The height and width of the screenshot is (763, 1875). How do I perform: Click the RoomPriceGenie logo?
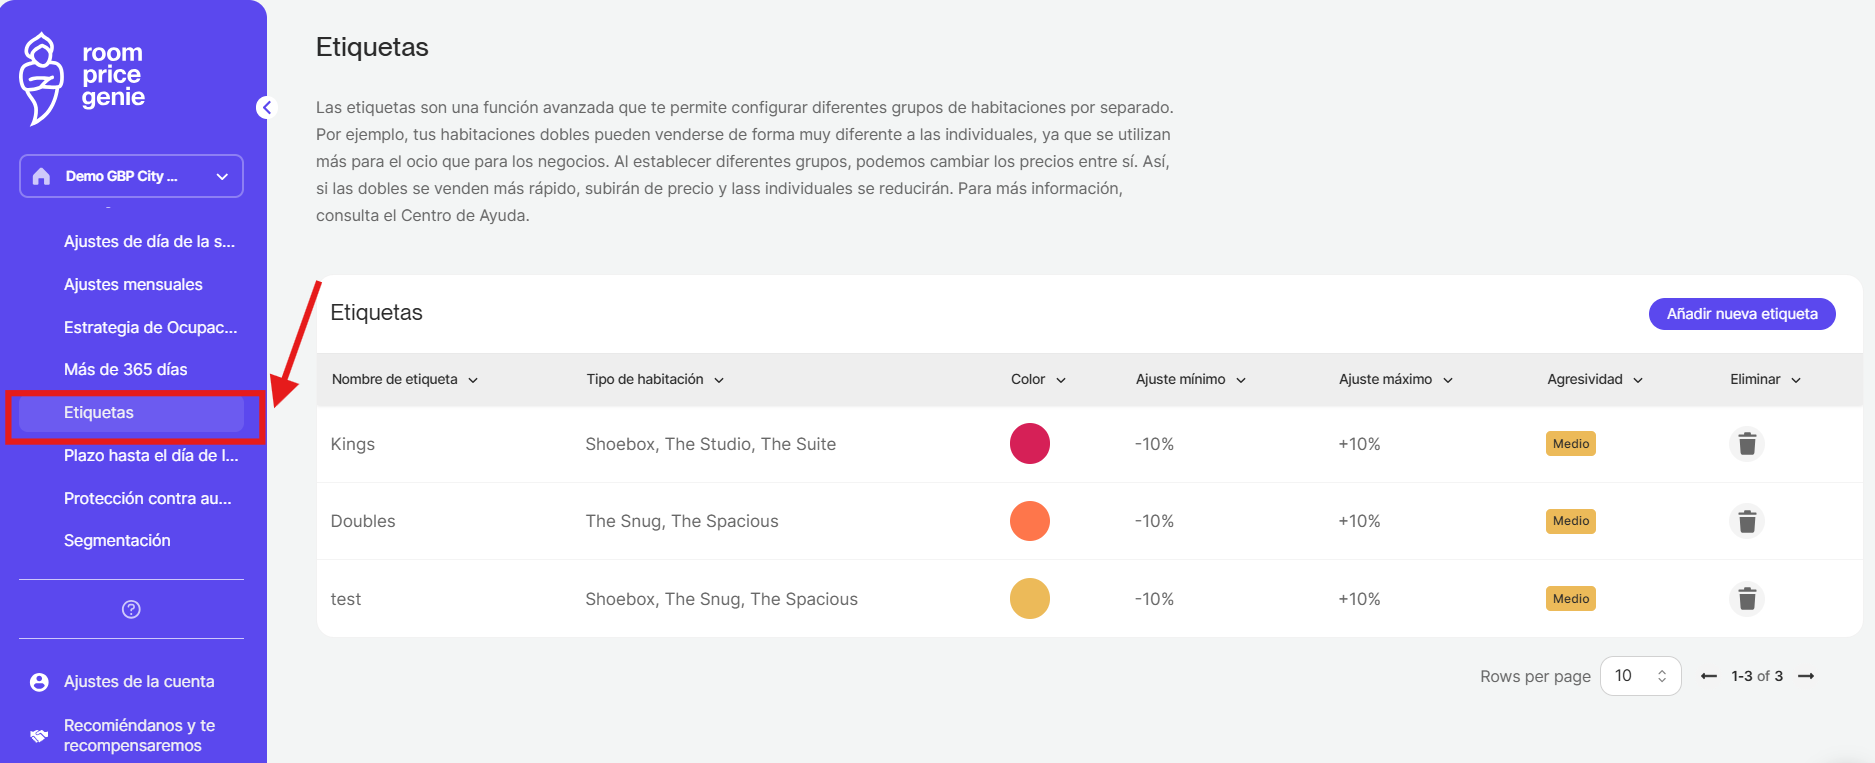82,77
